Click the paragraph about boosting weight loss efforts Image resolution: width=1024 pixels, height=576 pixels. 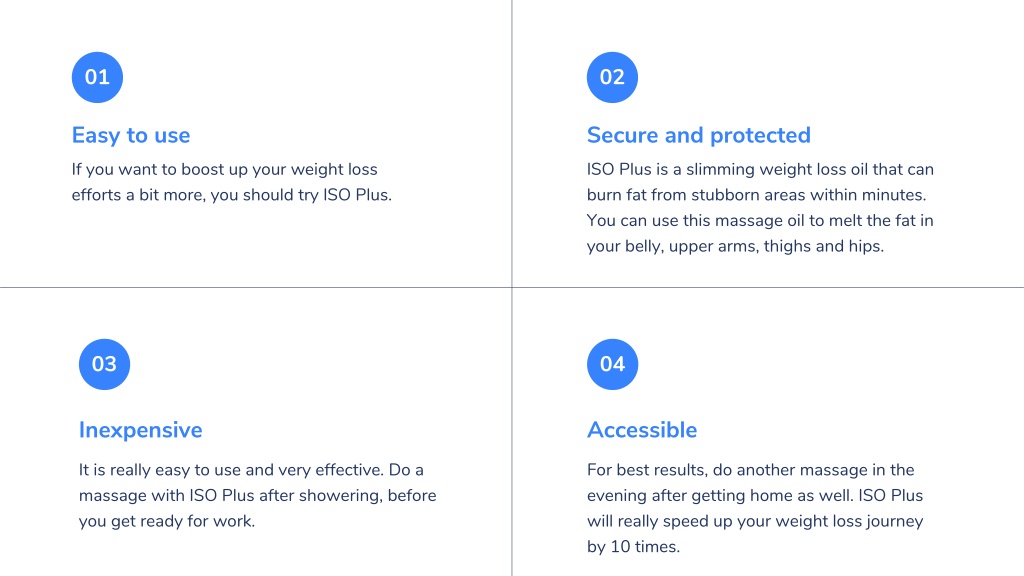[x=232, y=182]
